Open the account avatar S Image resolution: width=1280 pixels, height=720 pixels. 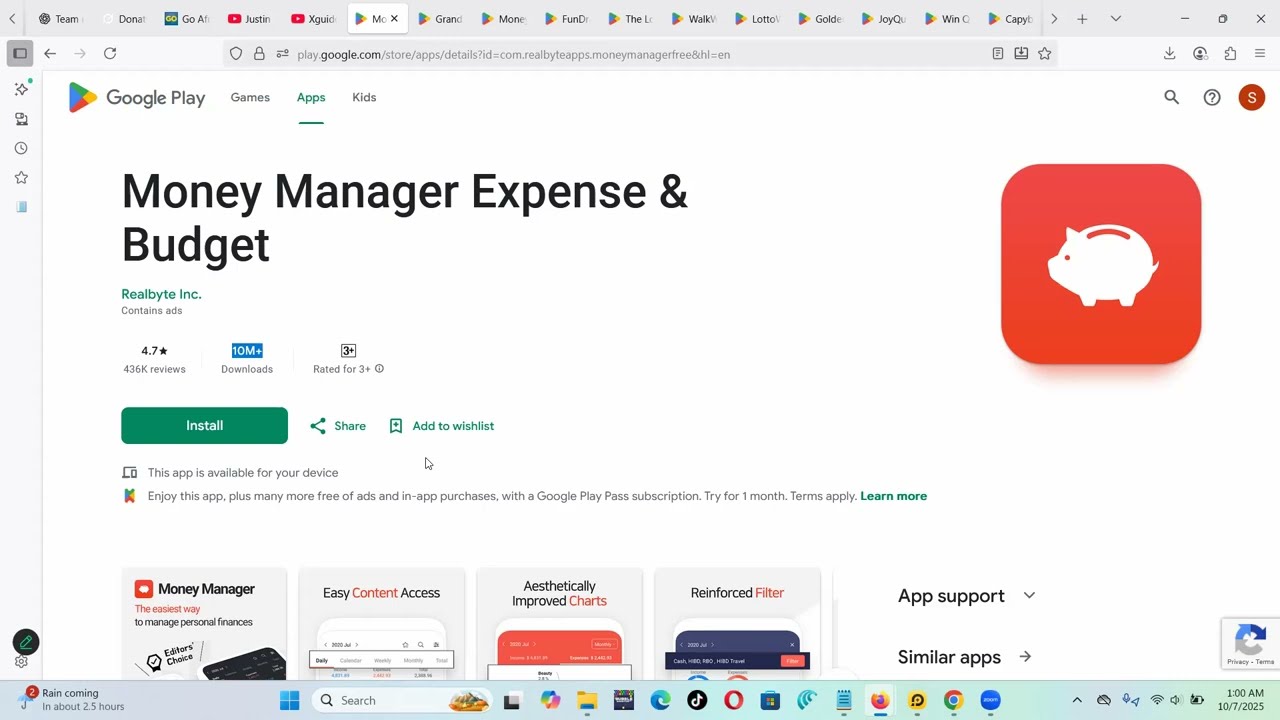pos(1251,97)
